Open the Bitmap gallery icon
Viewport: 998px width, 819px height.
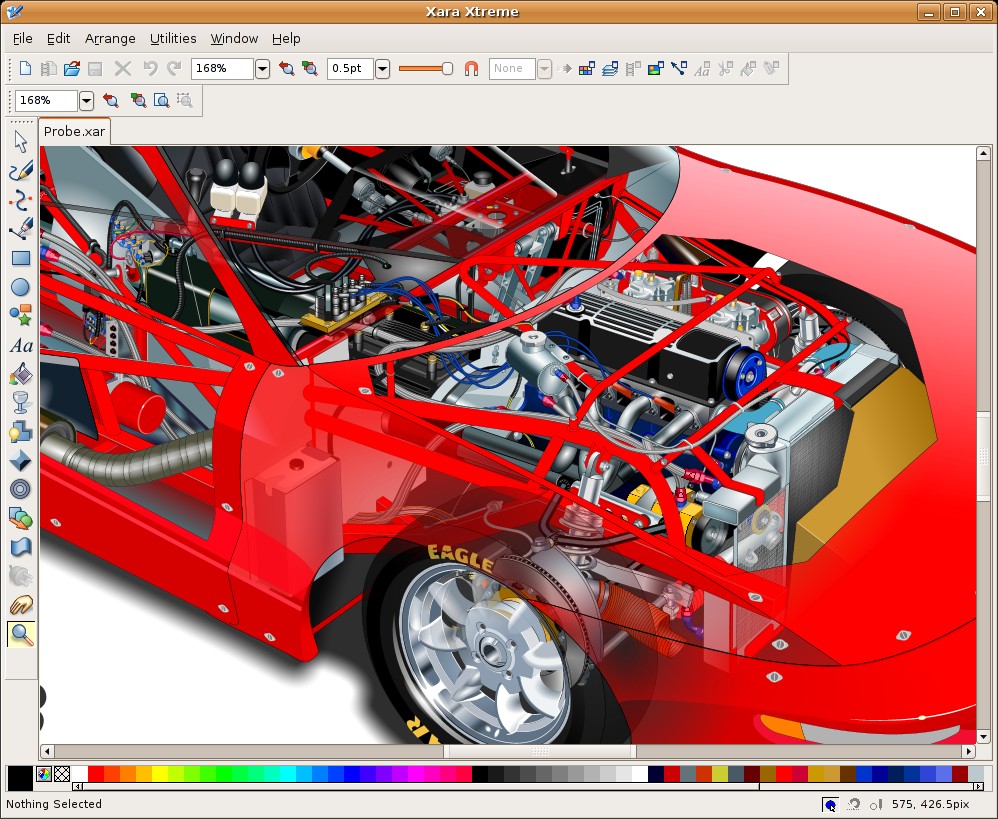(x=656, y=68)
